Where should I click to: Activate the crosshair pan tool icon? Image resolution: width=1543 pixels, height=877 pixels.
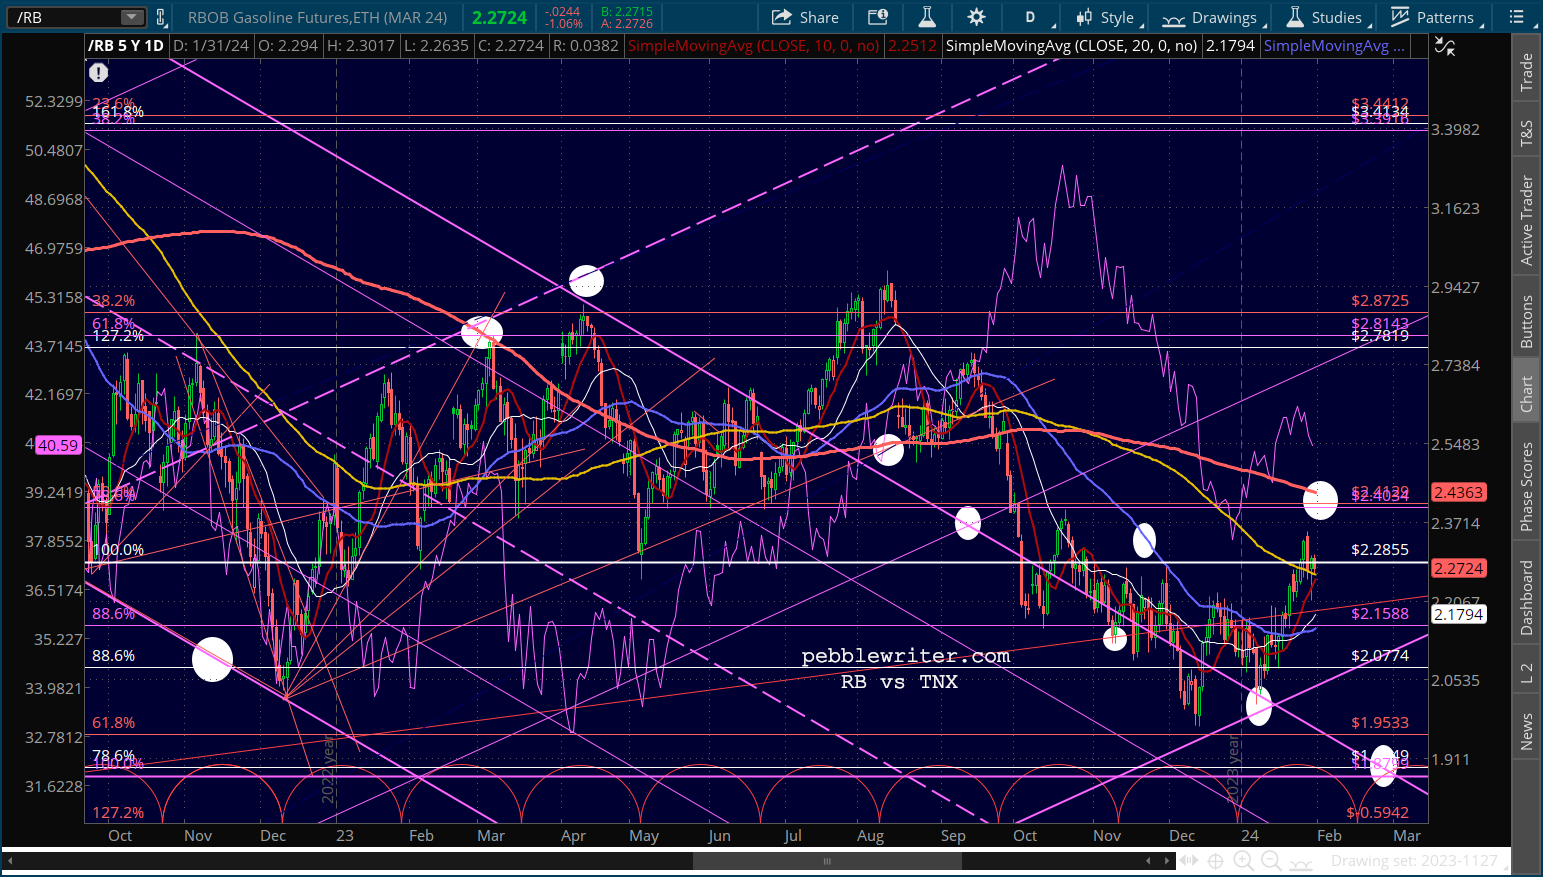[1215, 861]
